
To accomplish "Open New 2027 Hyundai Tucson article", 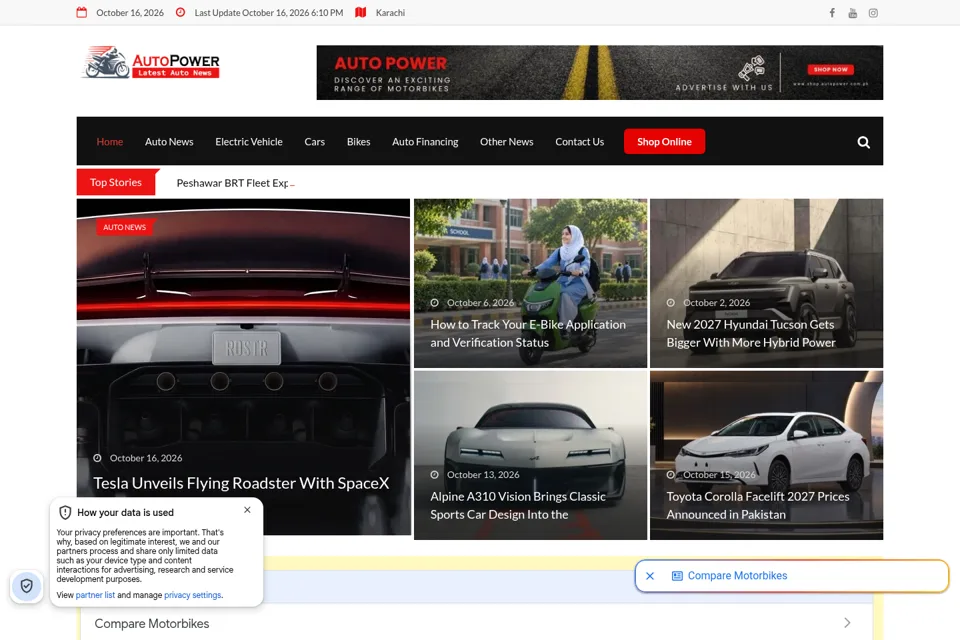I will pyautogui.click(x=751, y=333).
